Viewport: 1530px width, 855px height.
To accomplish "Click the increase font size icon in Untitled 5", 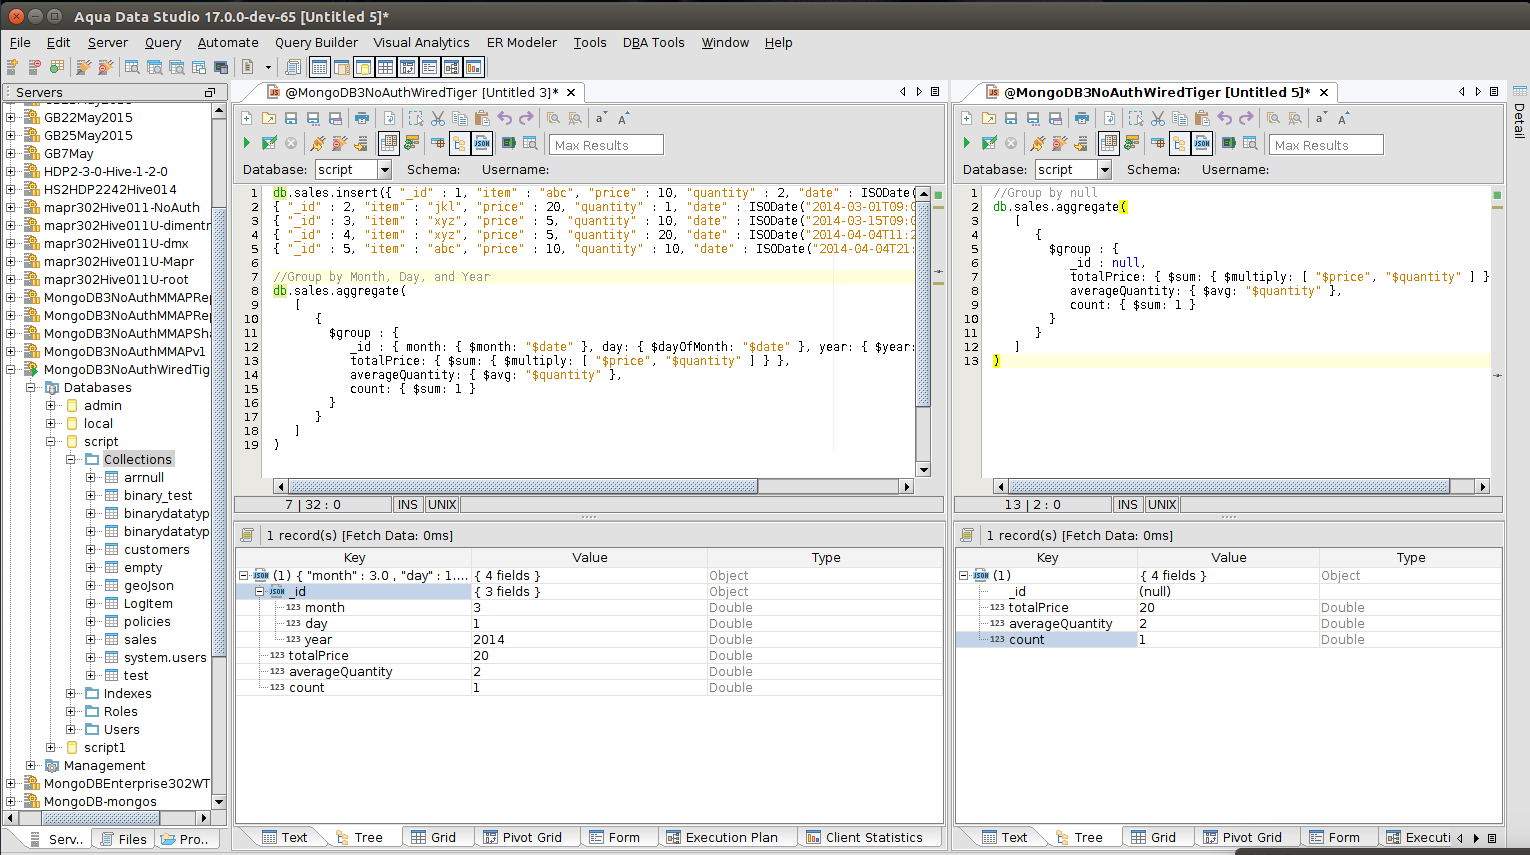I will (1343, 118).
